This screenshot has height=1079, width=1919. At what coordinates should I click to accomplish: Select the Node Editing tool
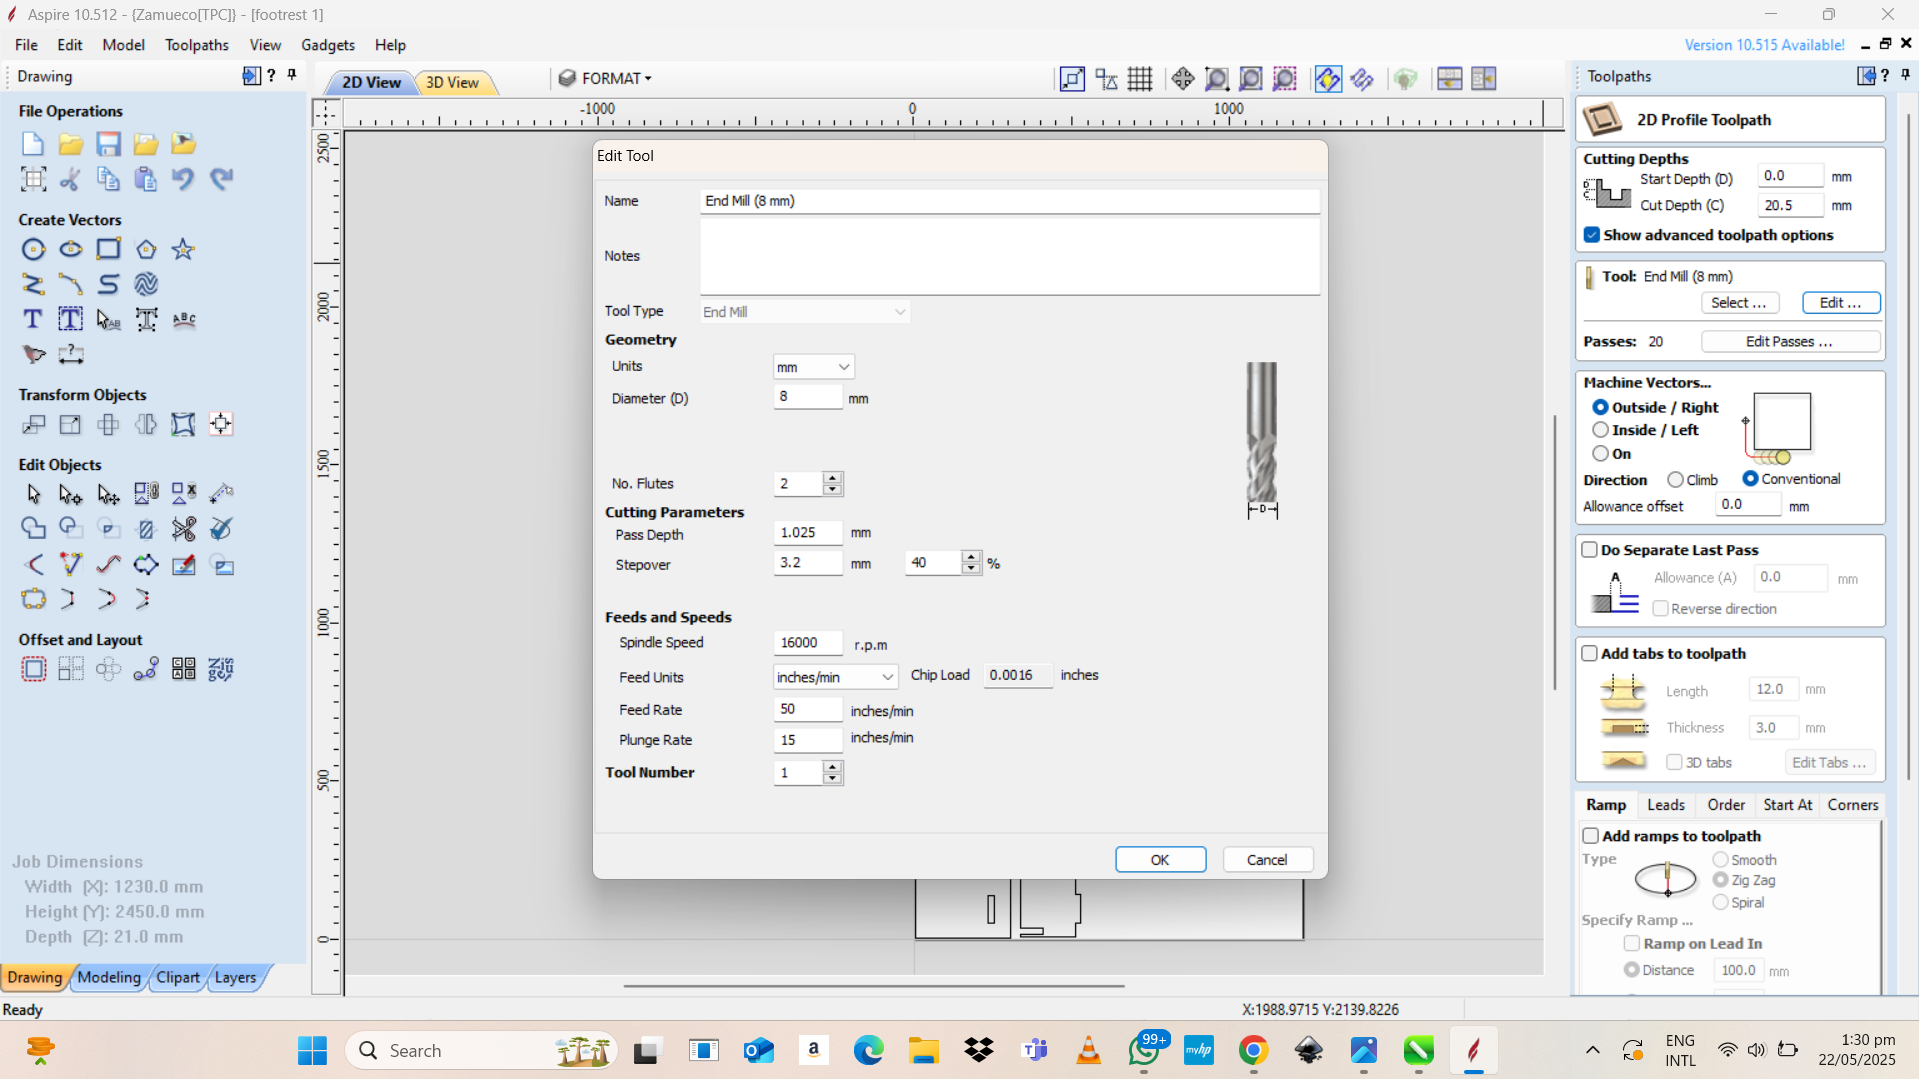[71, 494]
